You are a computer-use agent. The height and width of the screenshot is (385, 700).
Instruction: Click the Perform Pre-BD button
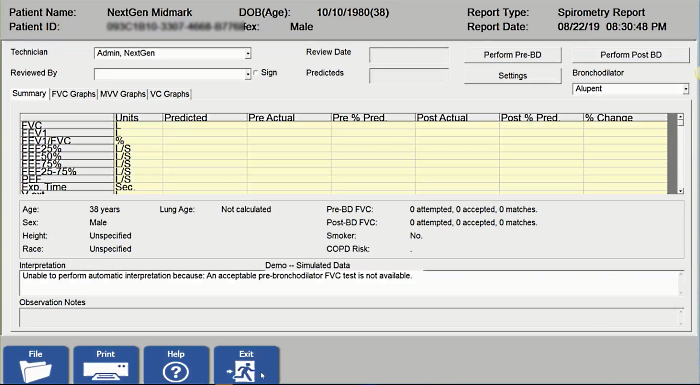[x=512, y=55]
